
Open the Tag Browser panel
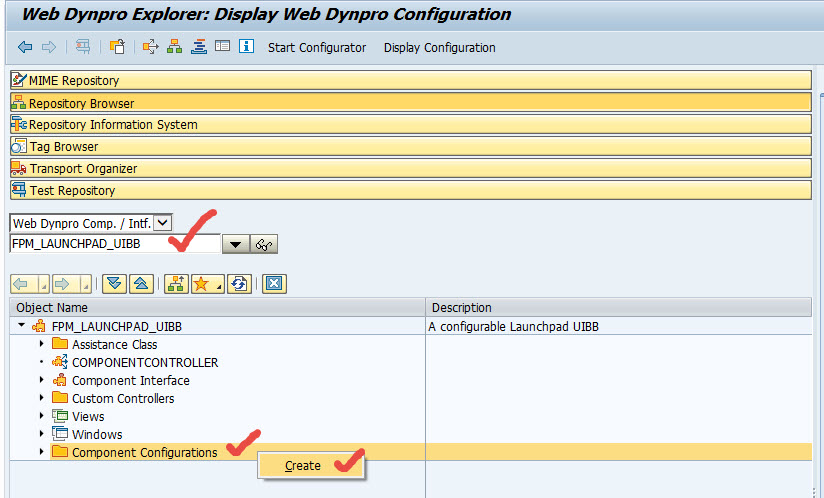[411, 147]
